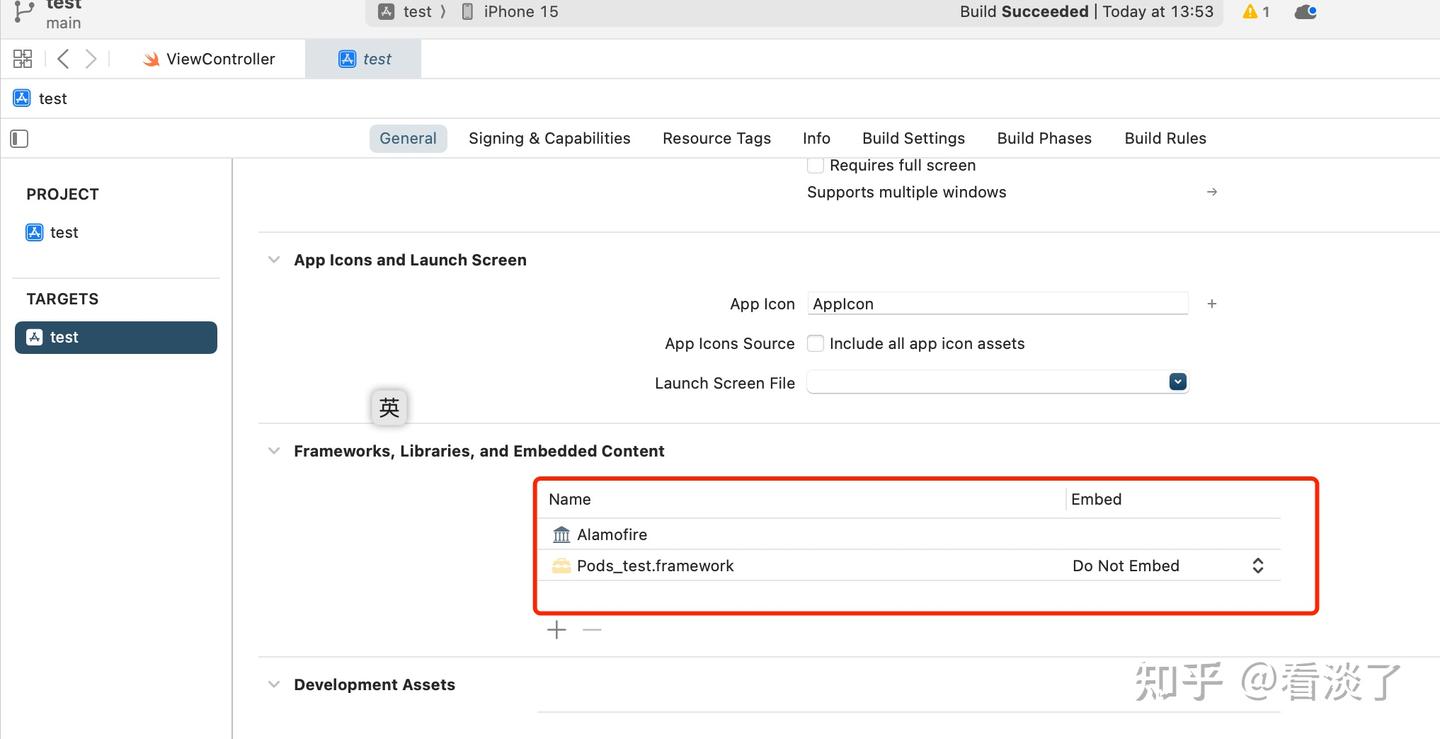Open the Resource Tags tab
1440x739 pixels.
716,138
